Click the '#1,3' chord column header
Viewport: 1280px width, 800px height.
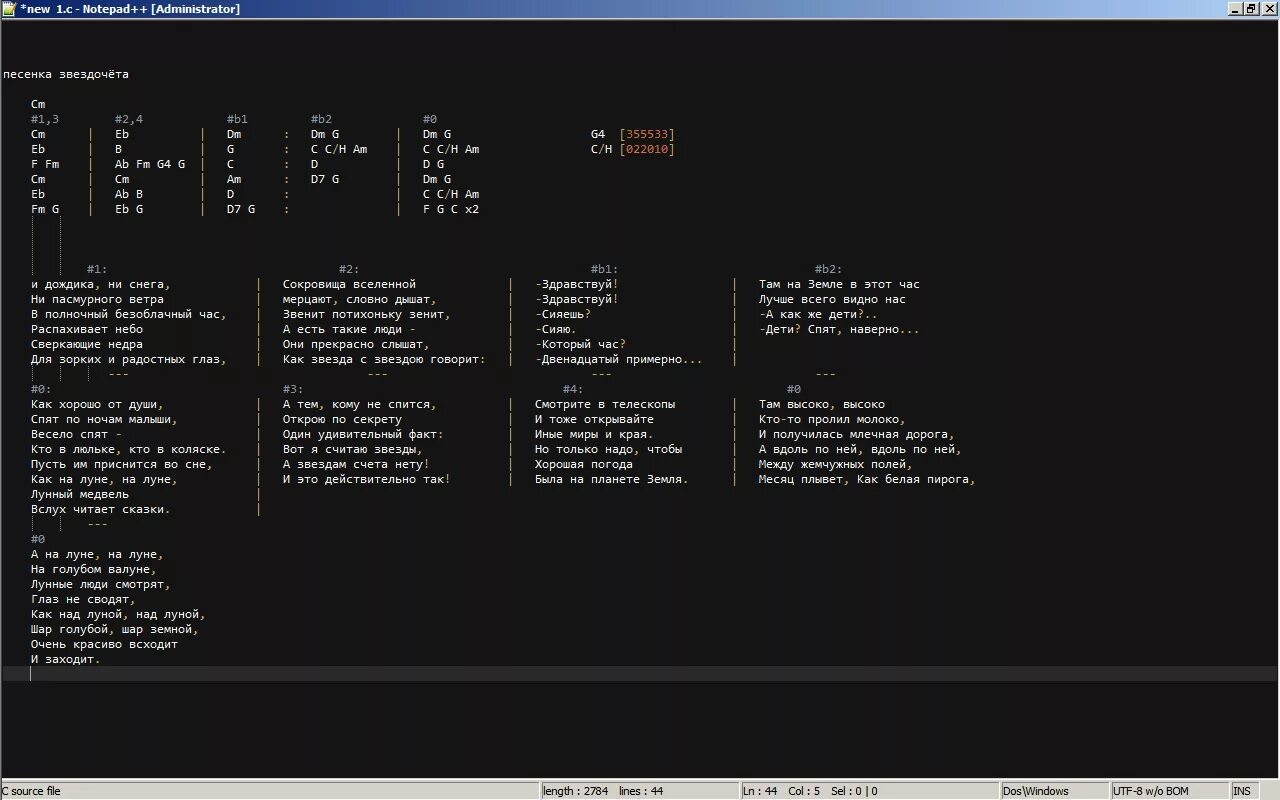[x=45, y=119]
